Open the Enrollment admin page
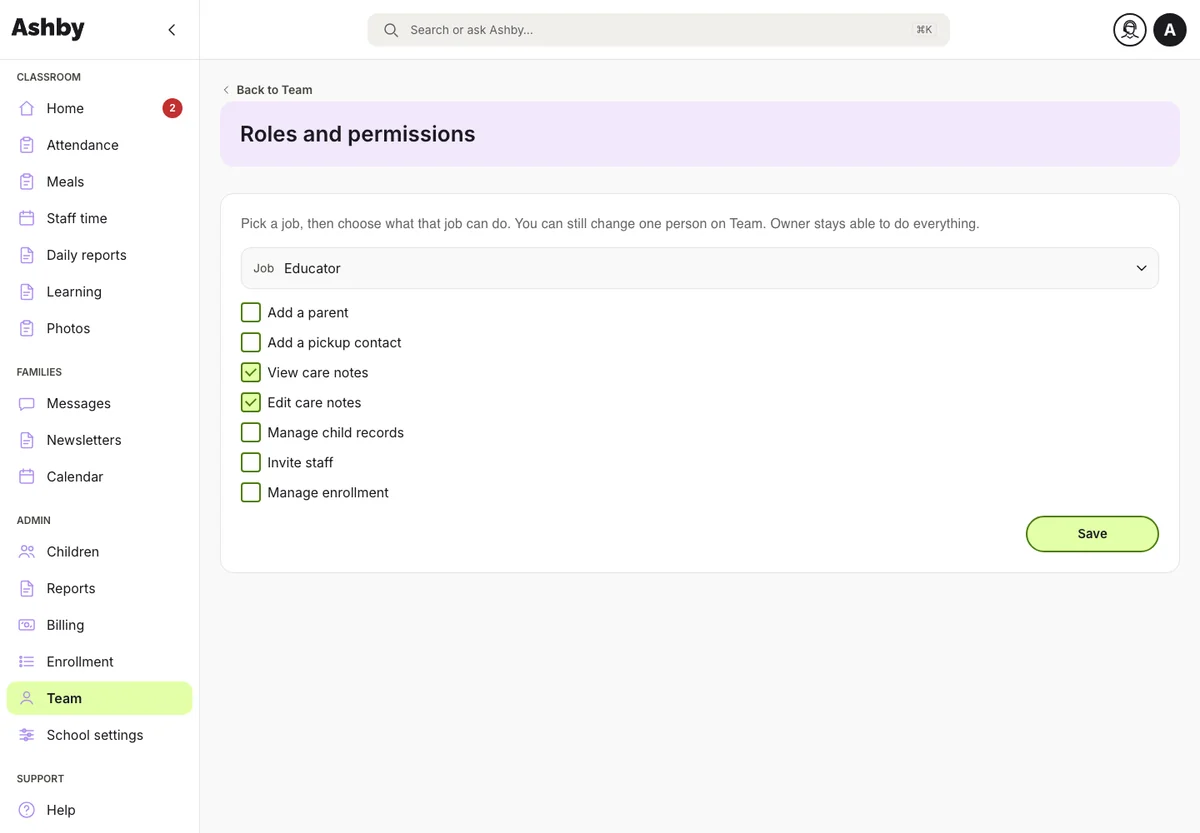The width and height of the screenshot is (1200, 833). pos(99,662)
